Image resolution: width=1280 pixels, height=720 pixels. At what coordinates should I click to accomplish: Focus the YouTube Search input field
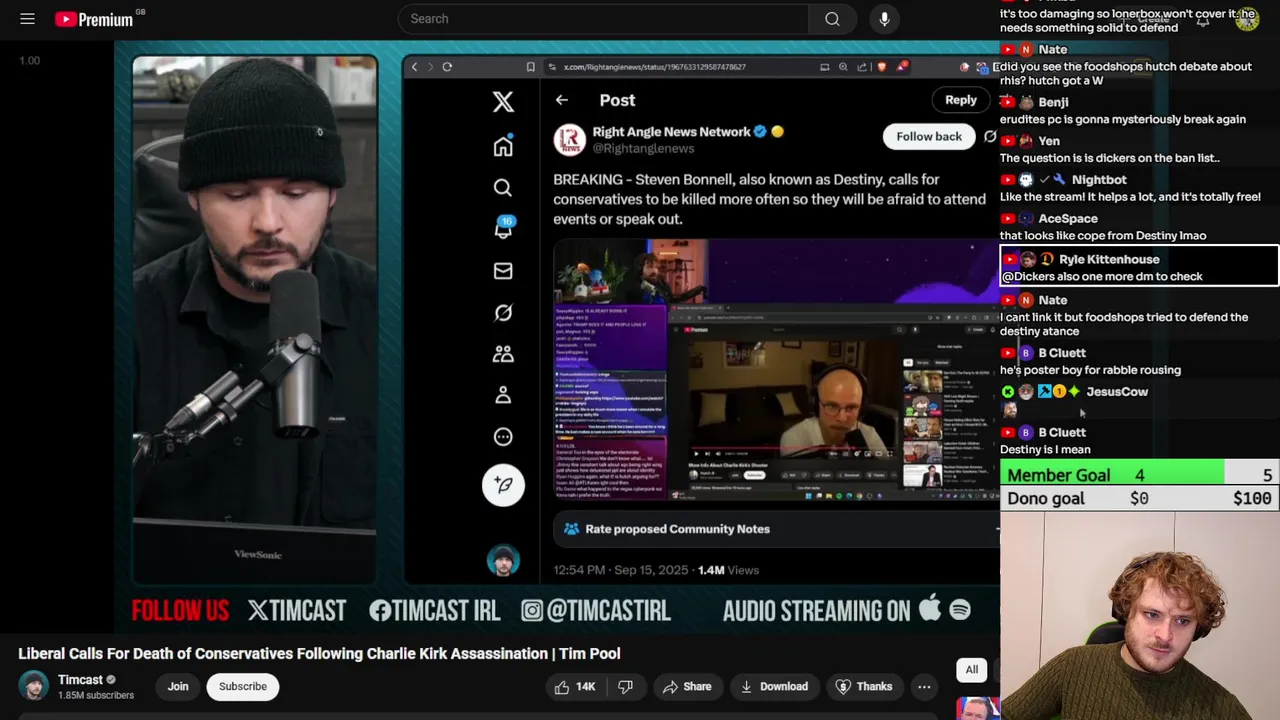coord(603,19)
